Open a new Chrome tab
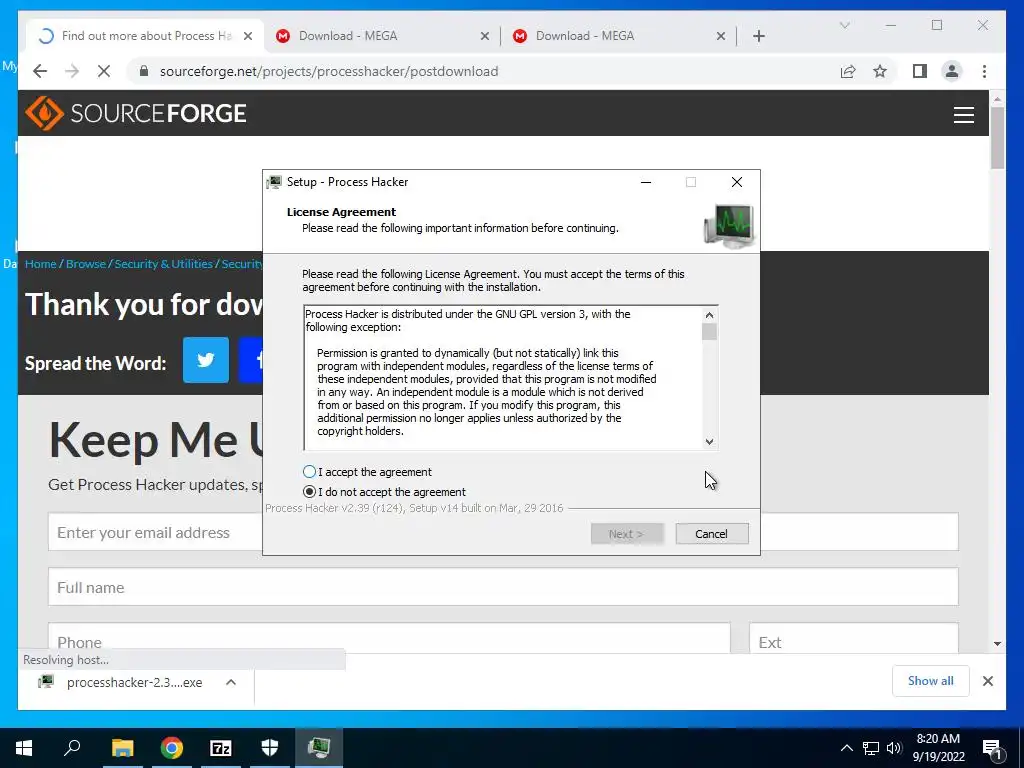Screen dimensions: 1024x768 click(758, 36)
